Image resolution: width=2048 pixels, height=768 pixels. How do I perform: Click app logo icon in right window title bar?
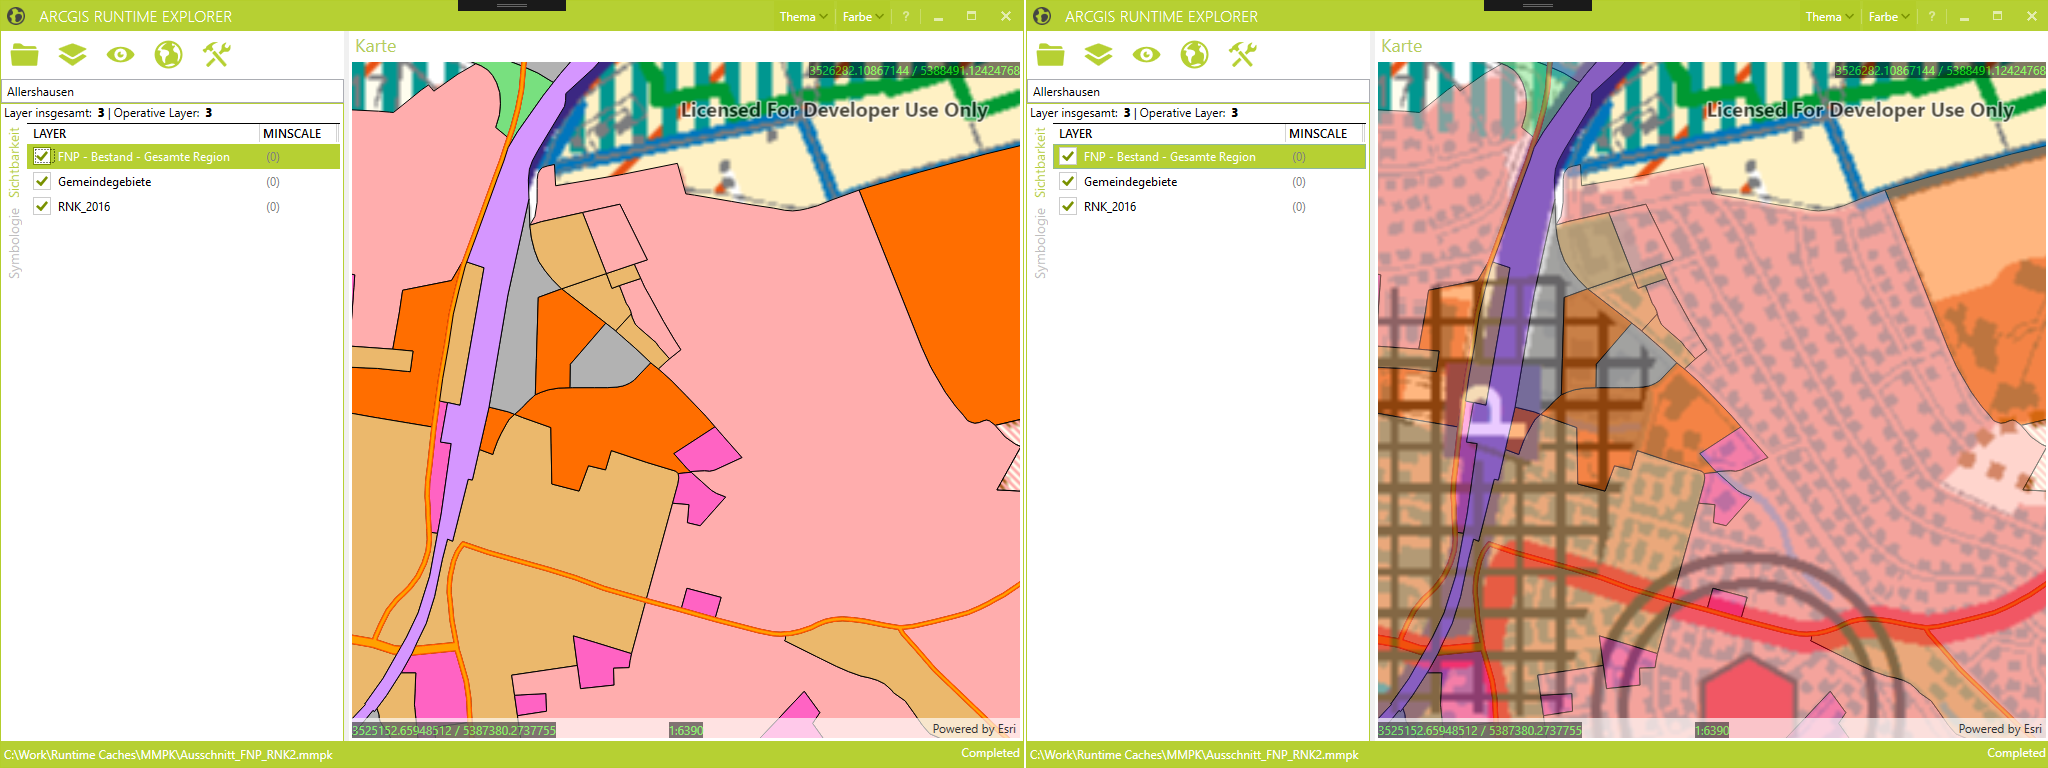1042,16
